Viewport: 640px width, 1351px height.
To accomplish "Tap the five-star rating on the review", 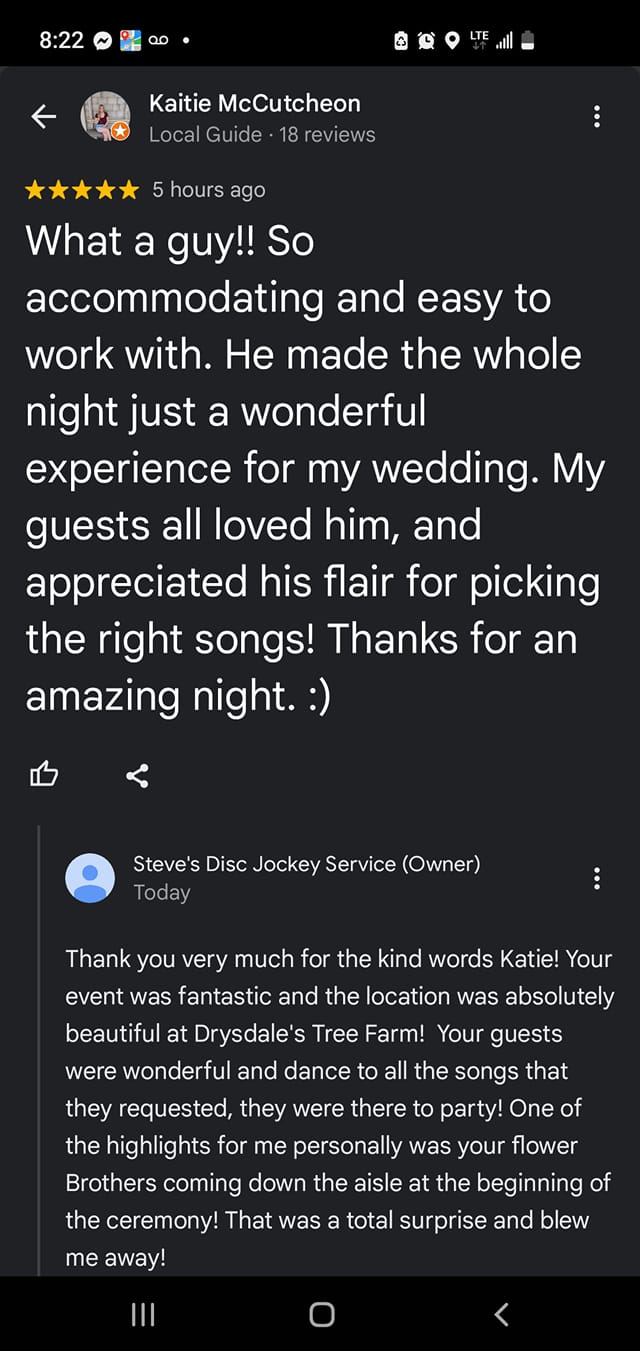I will coord(80,189).
